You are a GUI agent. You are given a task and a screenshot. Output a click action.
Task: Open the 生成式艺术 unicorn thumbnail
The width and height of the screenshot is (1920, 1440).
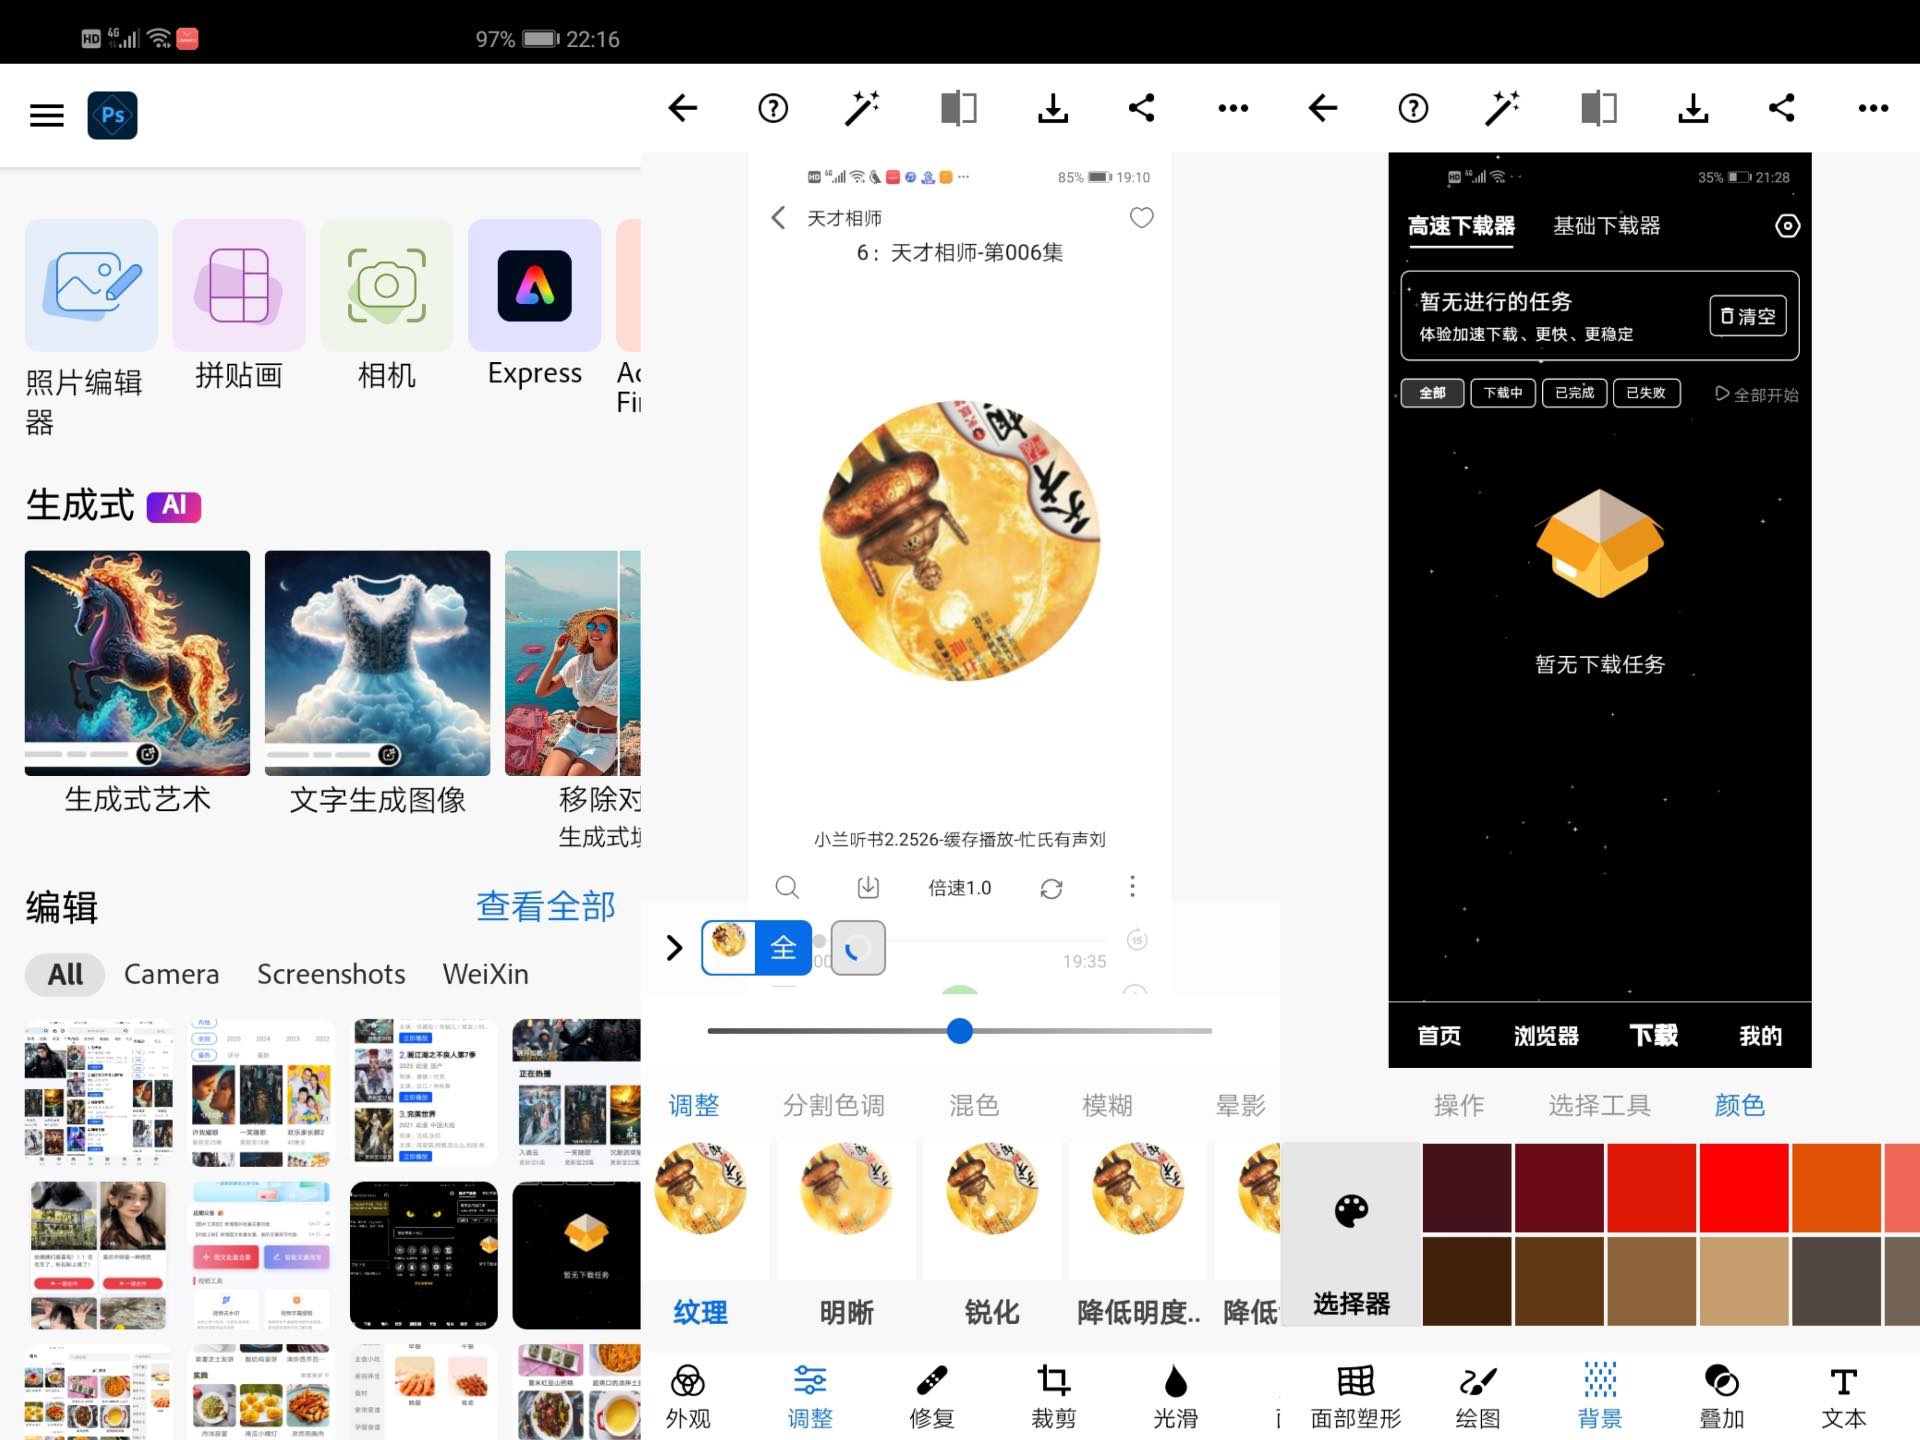[x=137, y=663]
